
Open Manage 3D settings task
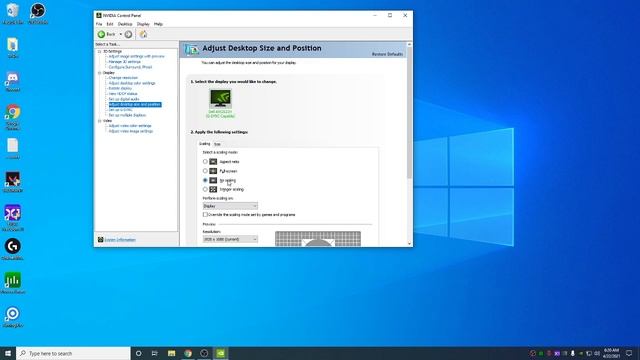point(124,62)
